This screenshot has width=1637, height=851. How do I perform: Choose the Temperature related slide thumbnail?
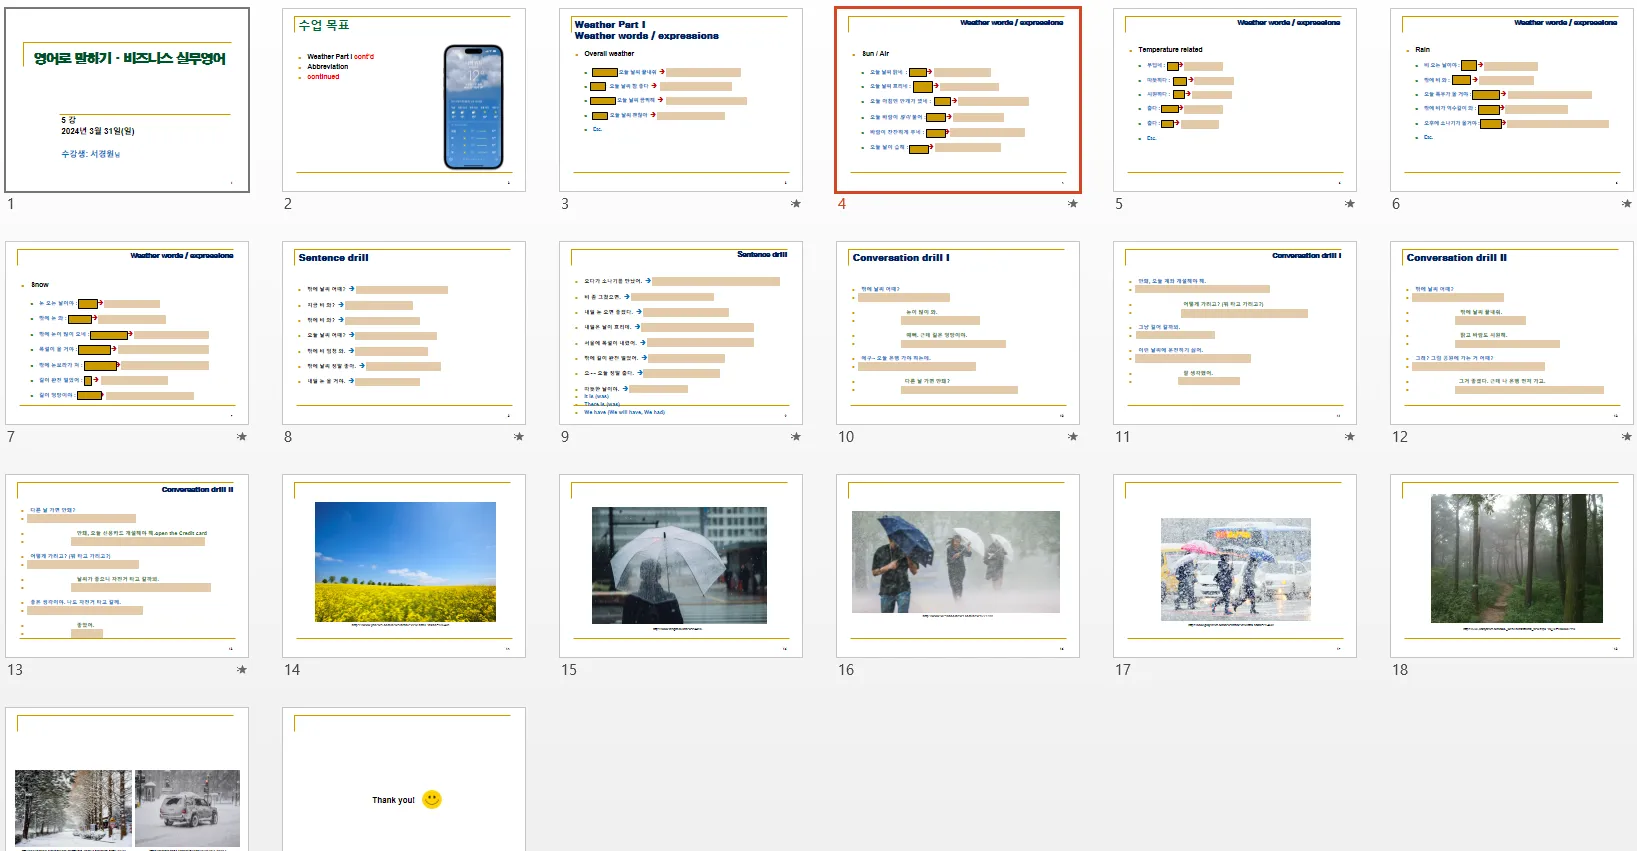[x=1235, y=100]
